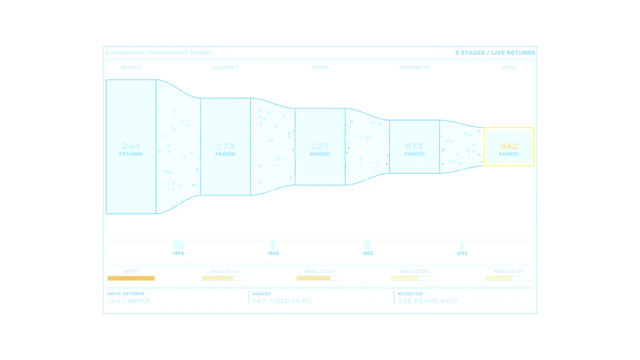Select the LOCK stage header label
Screen dimensions: 640x360
509,67
